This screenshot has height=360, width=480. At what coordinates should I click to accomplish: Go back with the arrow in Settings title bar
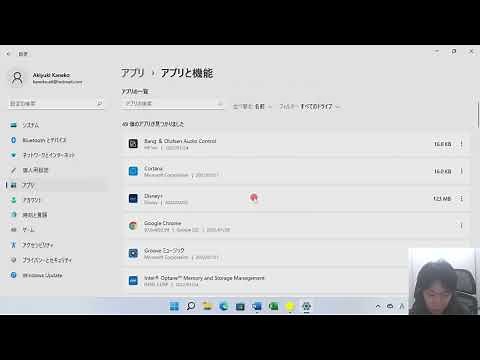coord(8,54)
